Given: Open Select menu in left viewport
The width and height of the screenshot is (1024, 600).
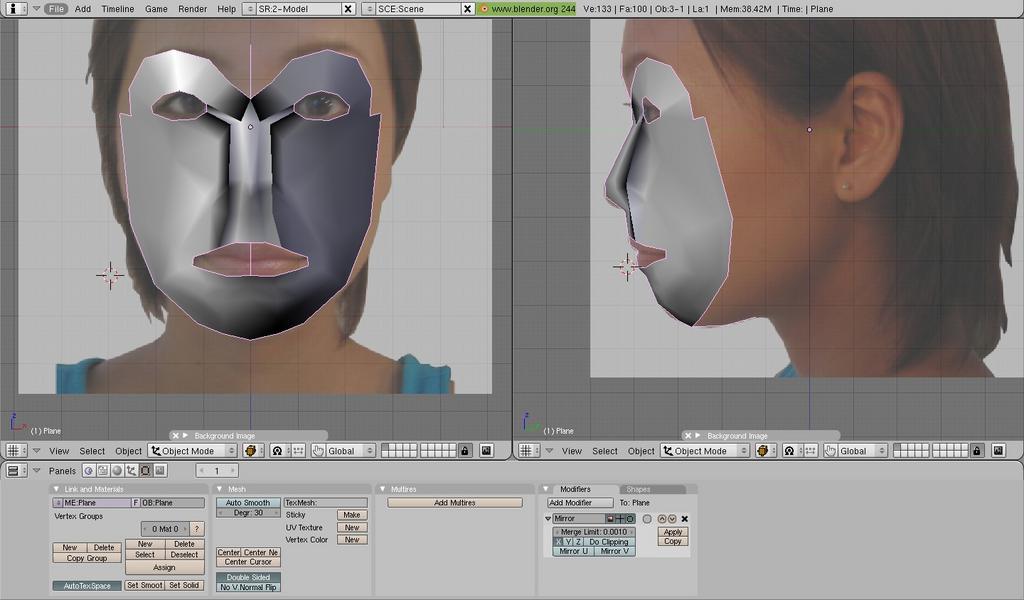Looking at the screenshot, I should click(92, 451).
